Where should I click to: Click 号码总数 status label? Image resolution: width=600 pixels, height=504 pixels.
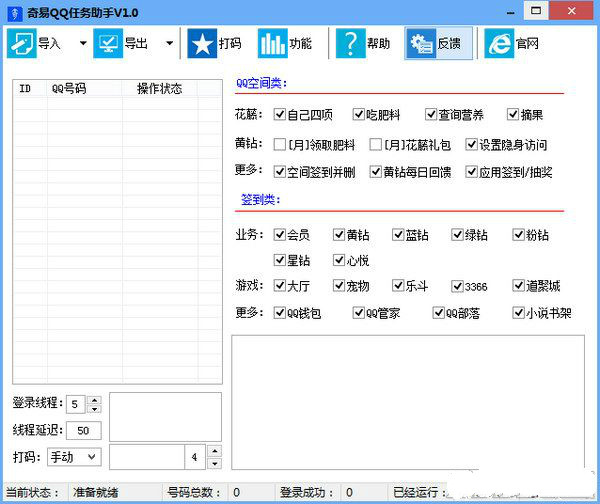(x=194, y=492)
